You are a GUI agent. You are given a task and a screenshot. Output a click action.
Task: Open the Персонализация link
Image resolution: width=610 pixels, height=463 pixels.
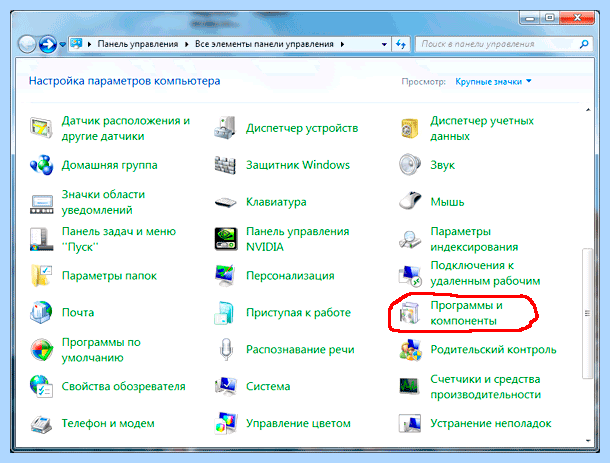coord(290,275)
